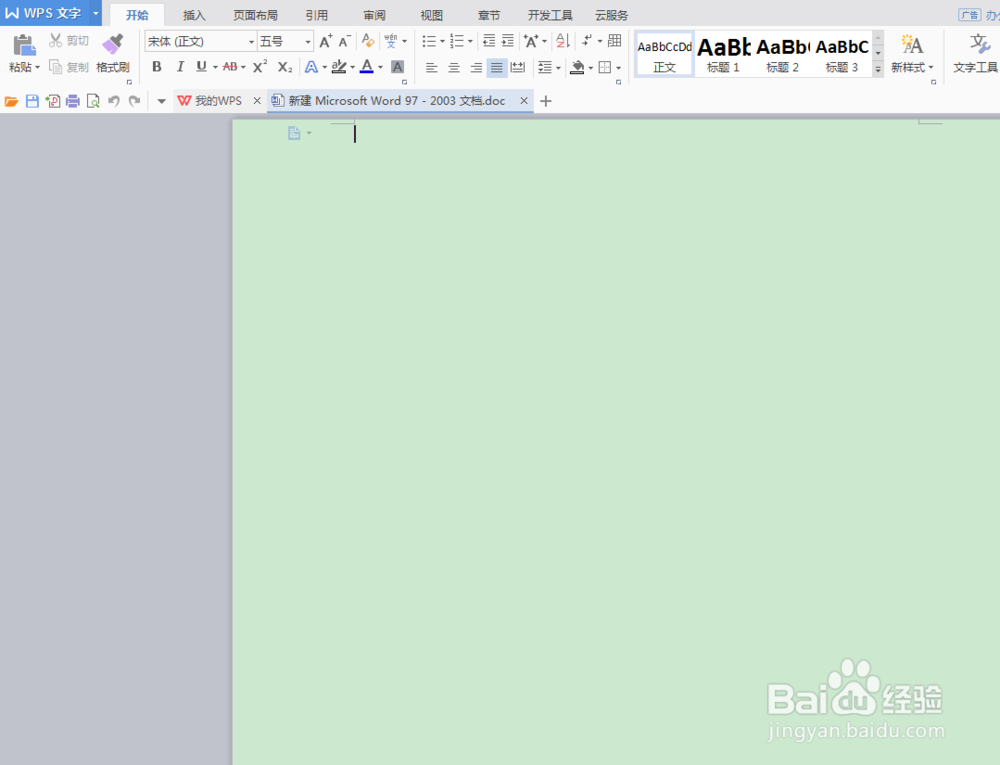The height and width of the screenshot is (765, 1000).
Task: Click show paragraph marks icon
Action: point(587,41)
